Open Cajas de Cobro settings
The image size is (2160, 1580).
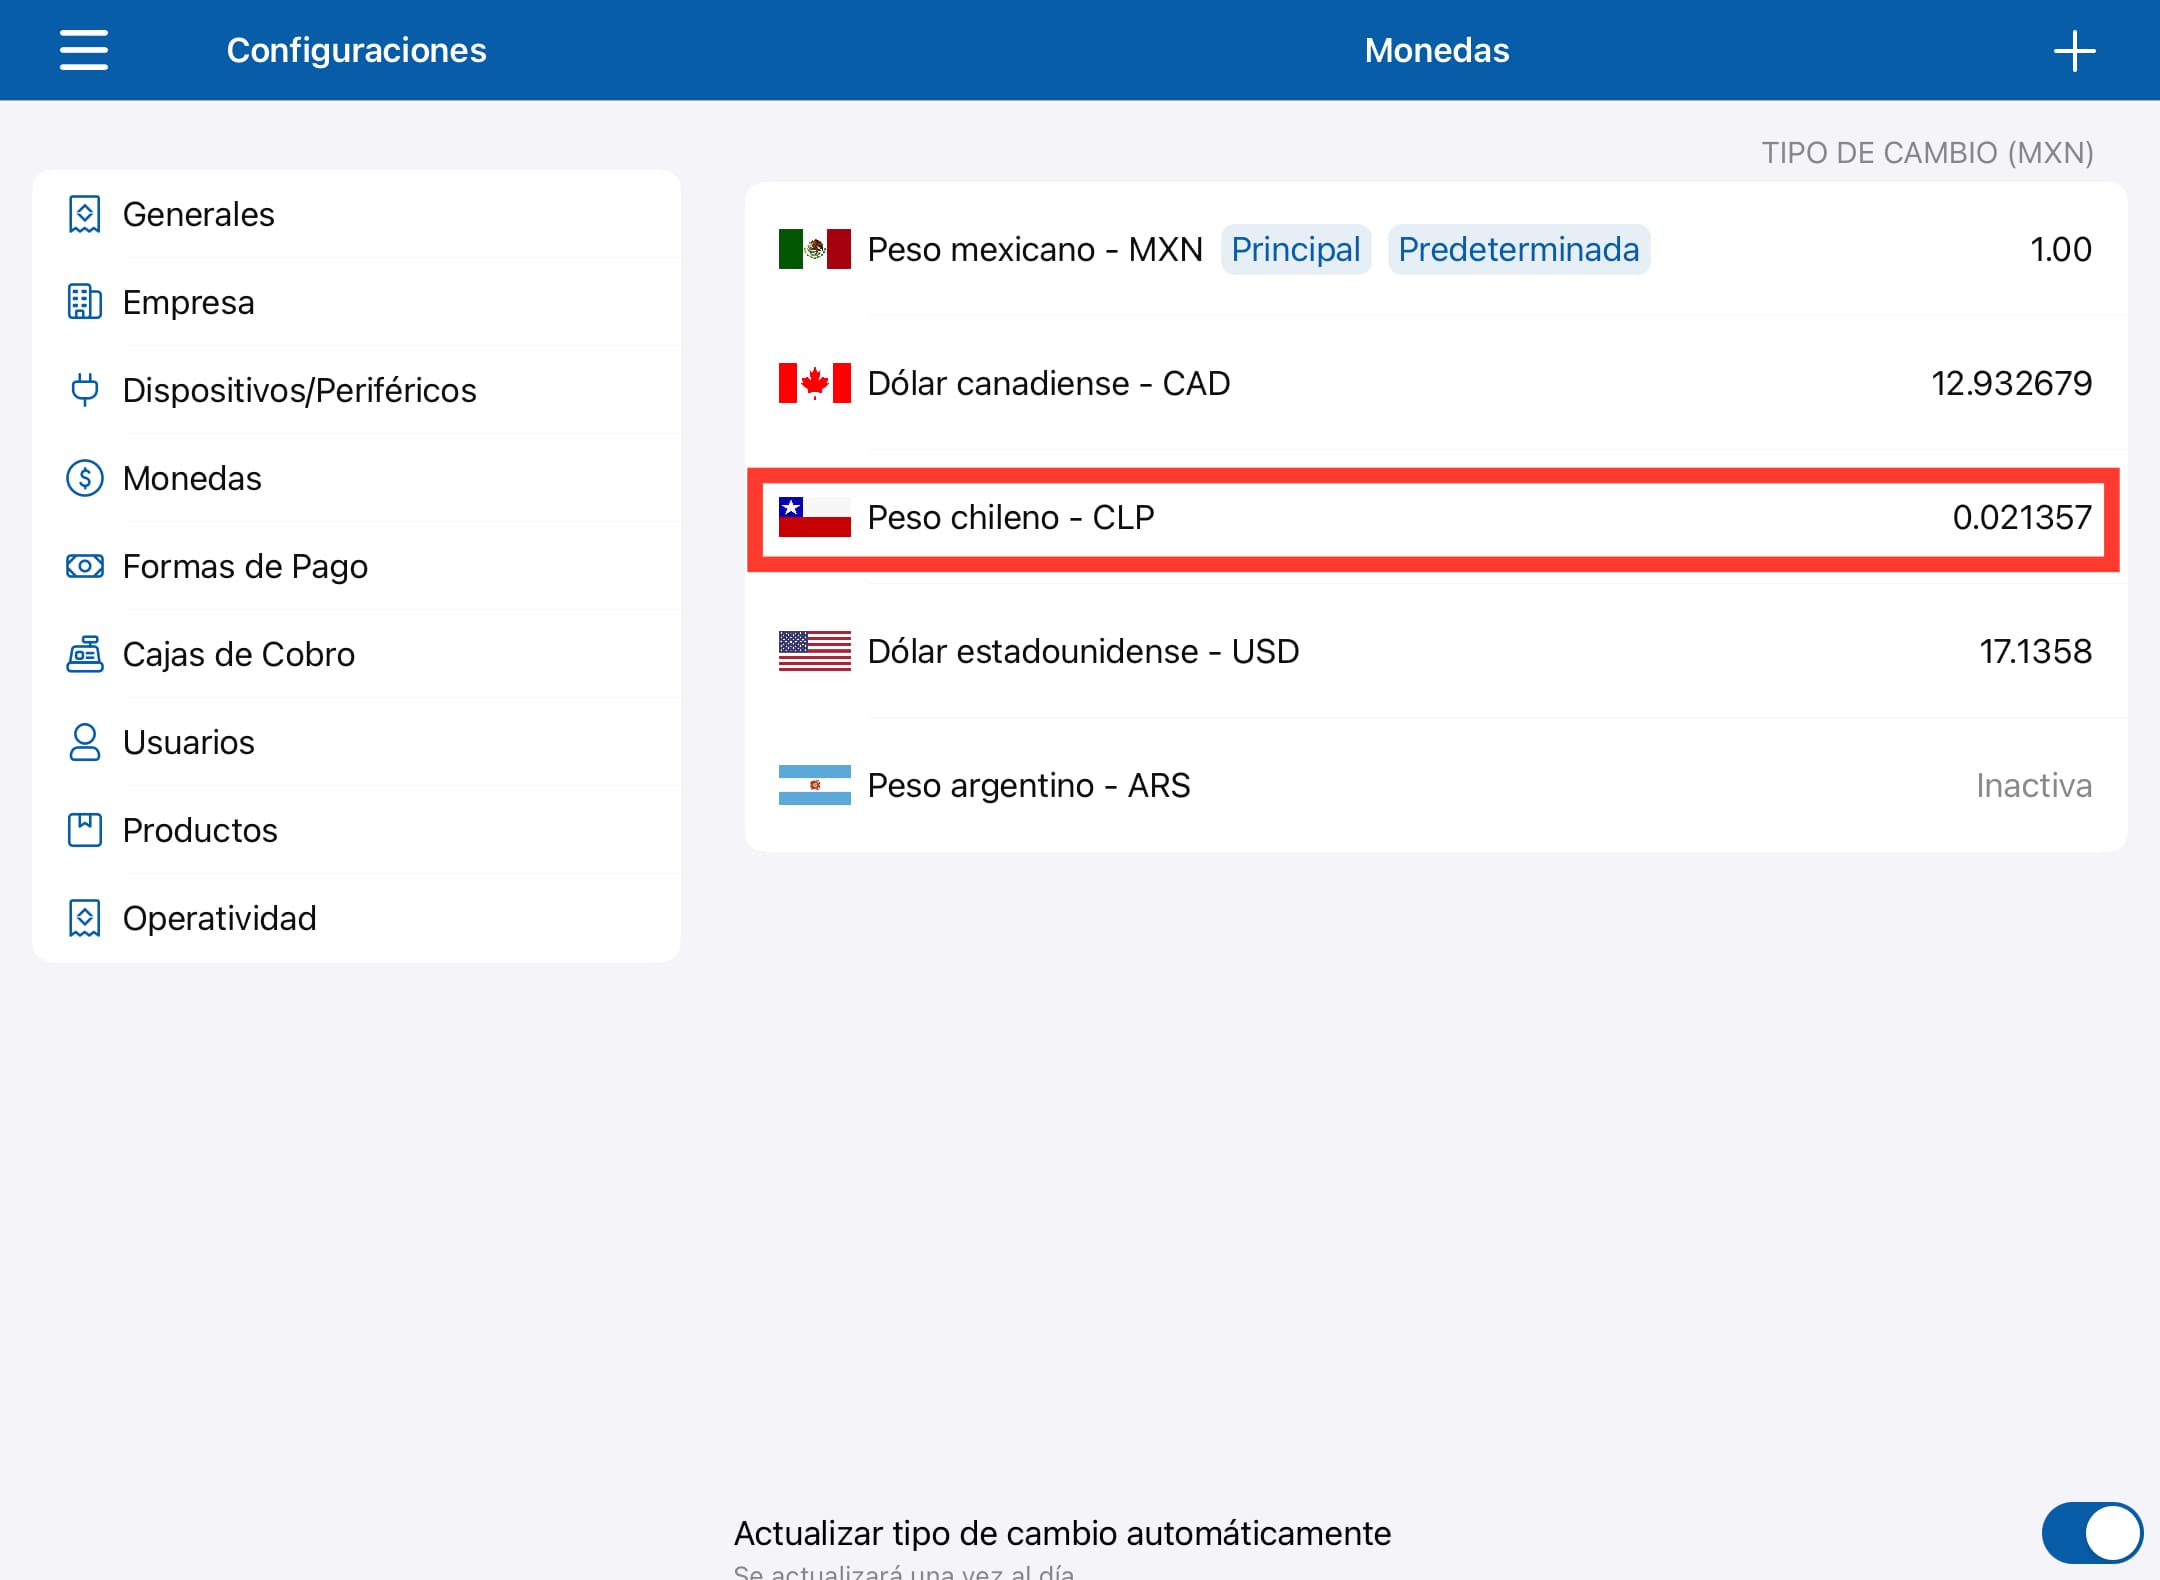[x=357, y=654]
